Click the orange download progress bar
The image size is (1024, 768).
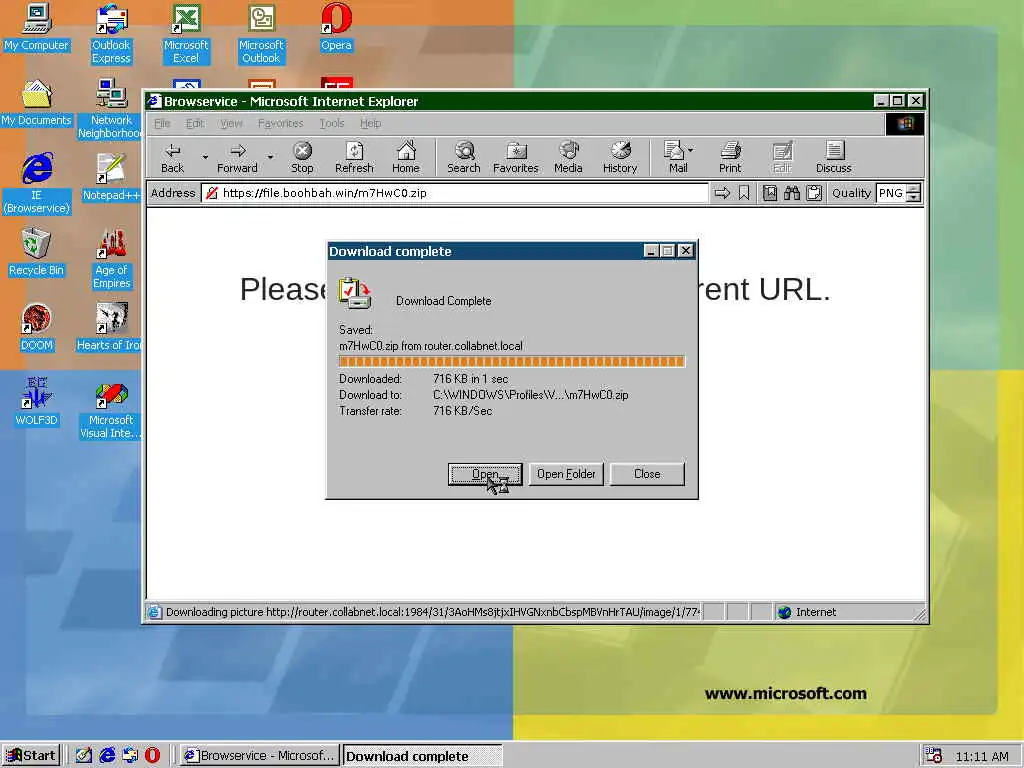click(512, 361)
